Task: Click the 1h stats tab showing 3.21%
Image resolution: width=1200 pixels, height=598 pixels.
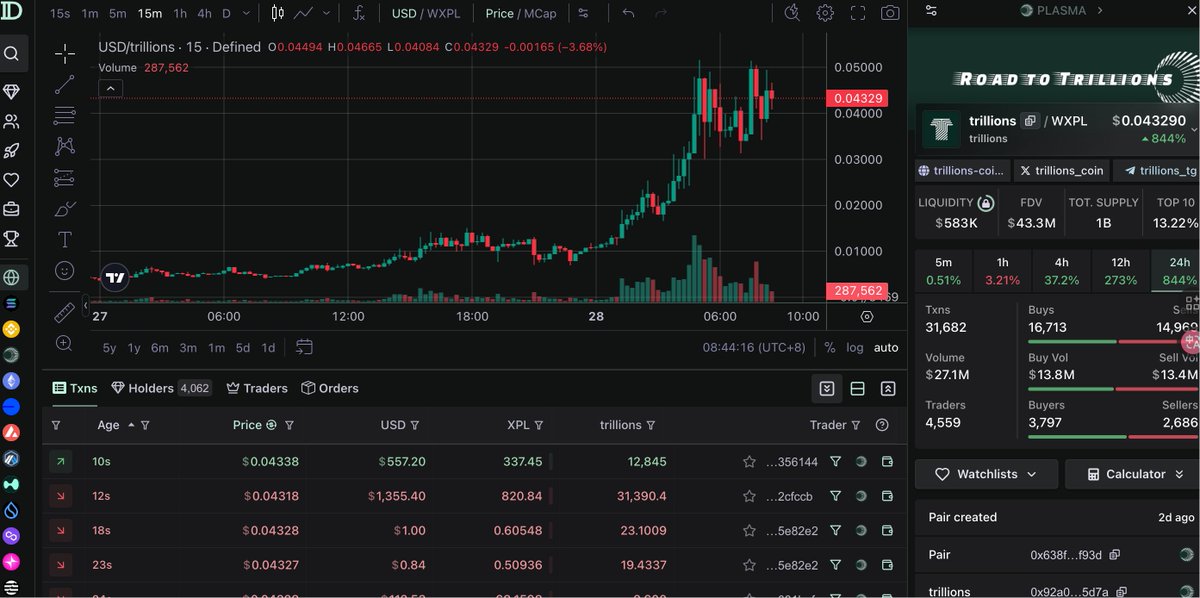Action: (1002, 271)
